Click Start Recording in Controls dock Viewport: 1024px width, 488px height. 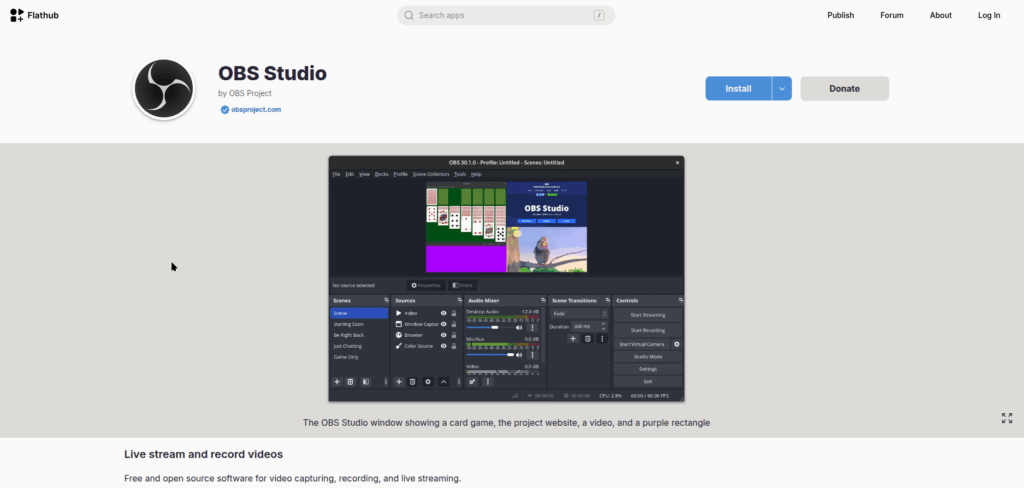648,330
